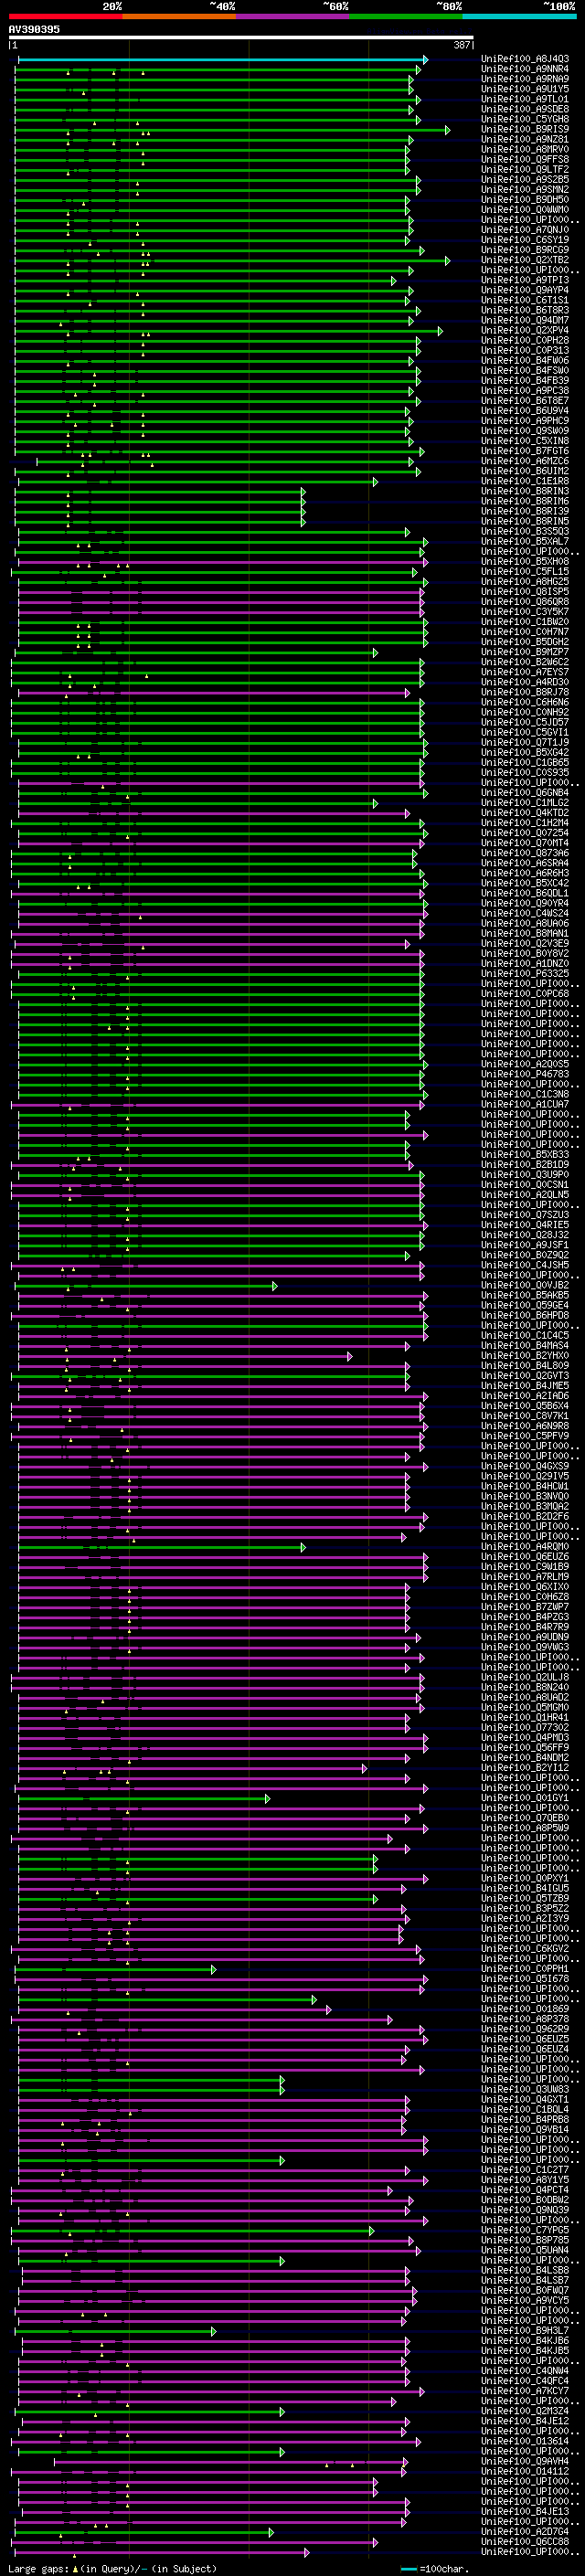Viewport: 585px width, 2576px height.
Task: Choose the UniRef100_B8RJ78 hit
Action: pos(525,692)
